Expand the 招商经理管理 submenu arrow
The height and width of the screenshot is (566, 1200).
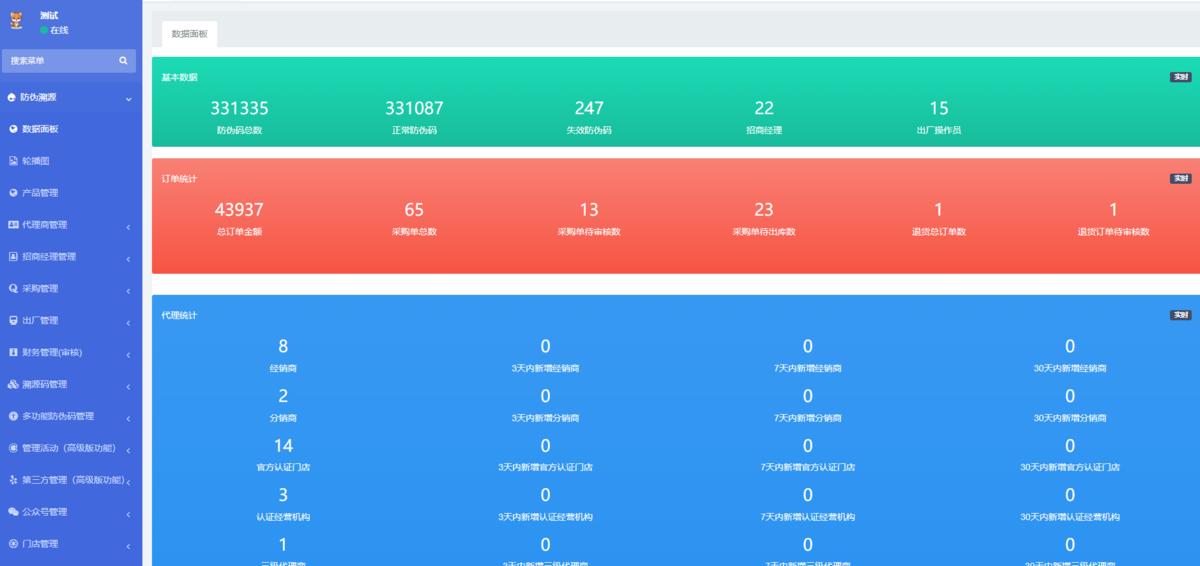click(128, 258)
